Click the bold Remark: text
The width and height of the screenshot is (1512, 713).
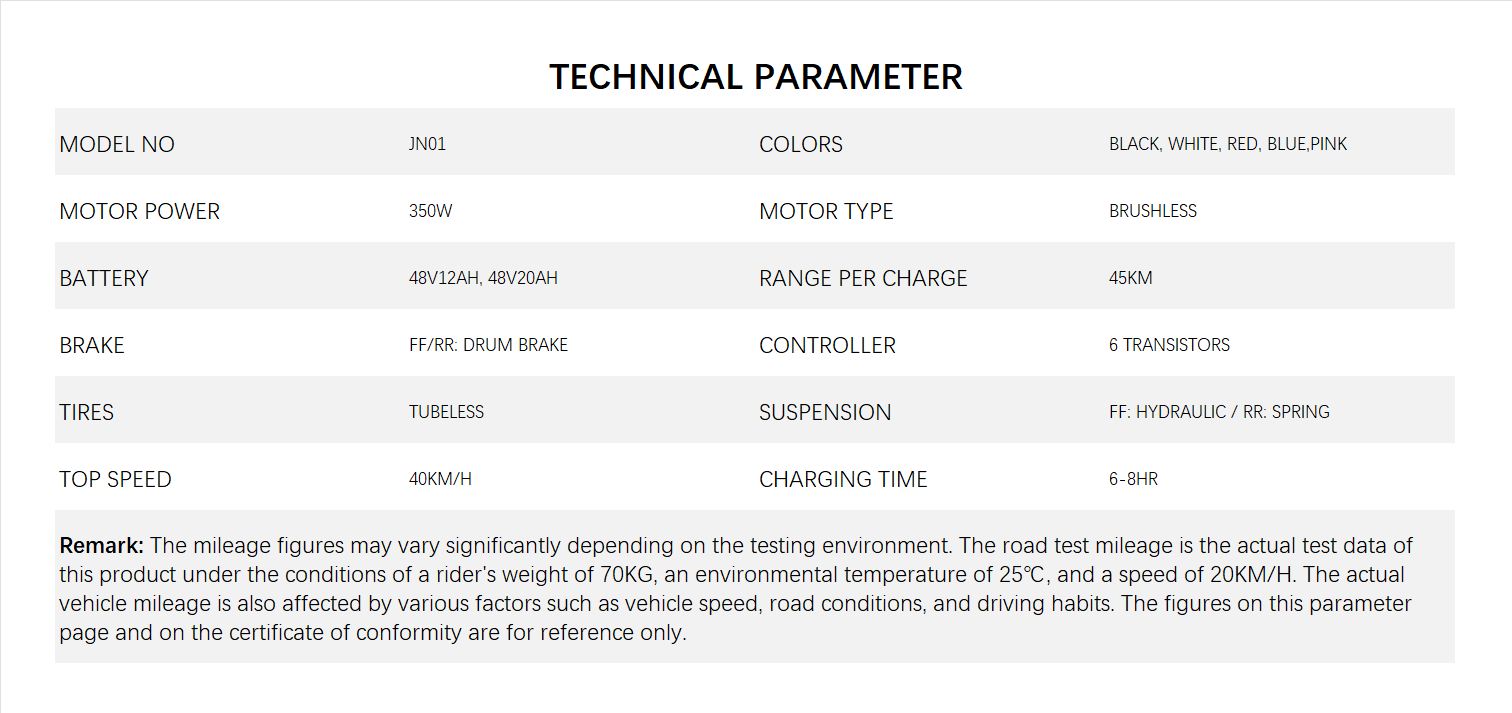102,546
